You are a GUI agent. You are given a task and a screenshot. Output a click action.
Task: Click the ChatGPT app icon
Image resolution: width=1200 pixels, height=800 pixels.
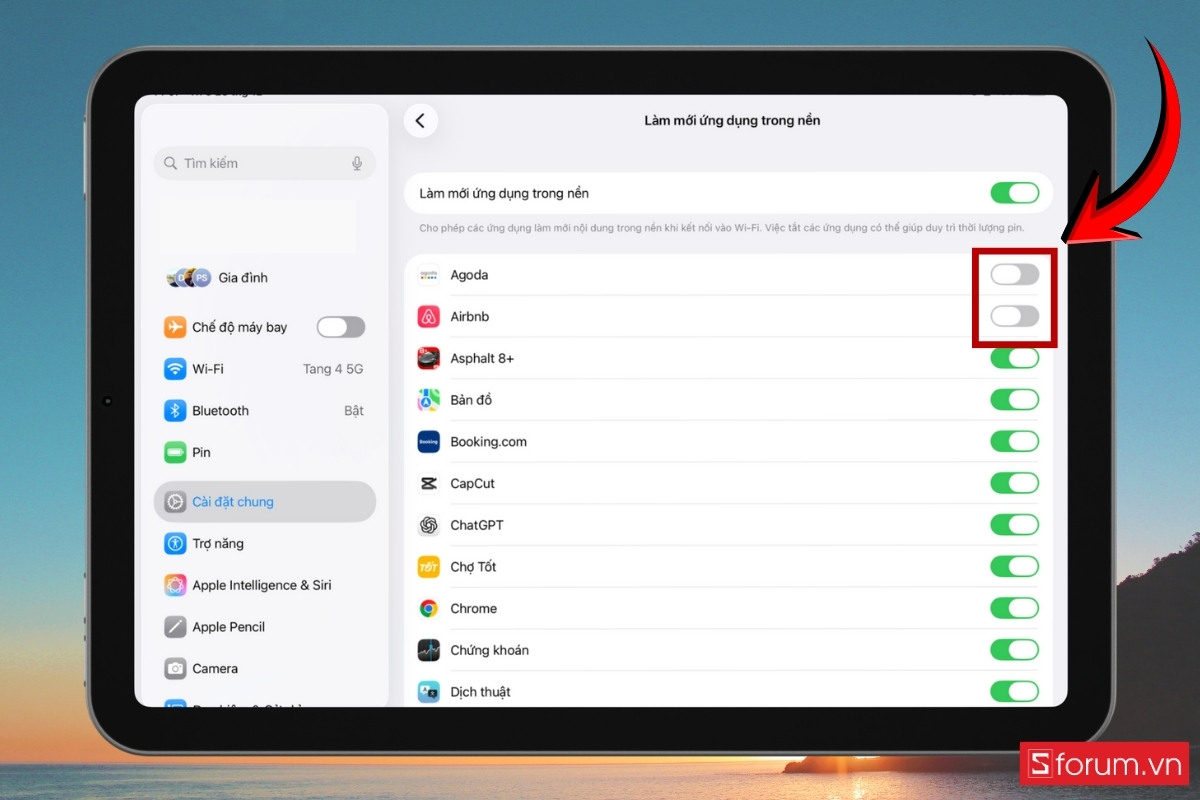click(x=428, y=525)
